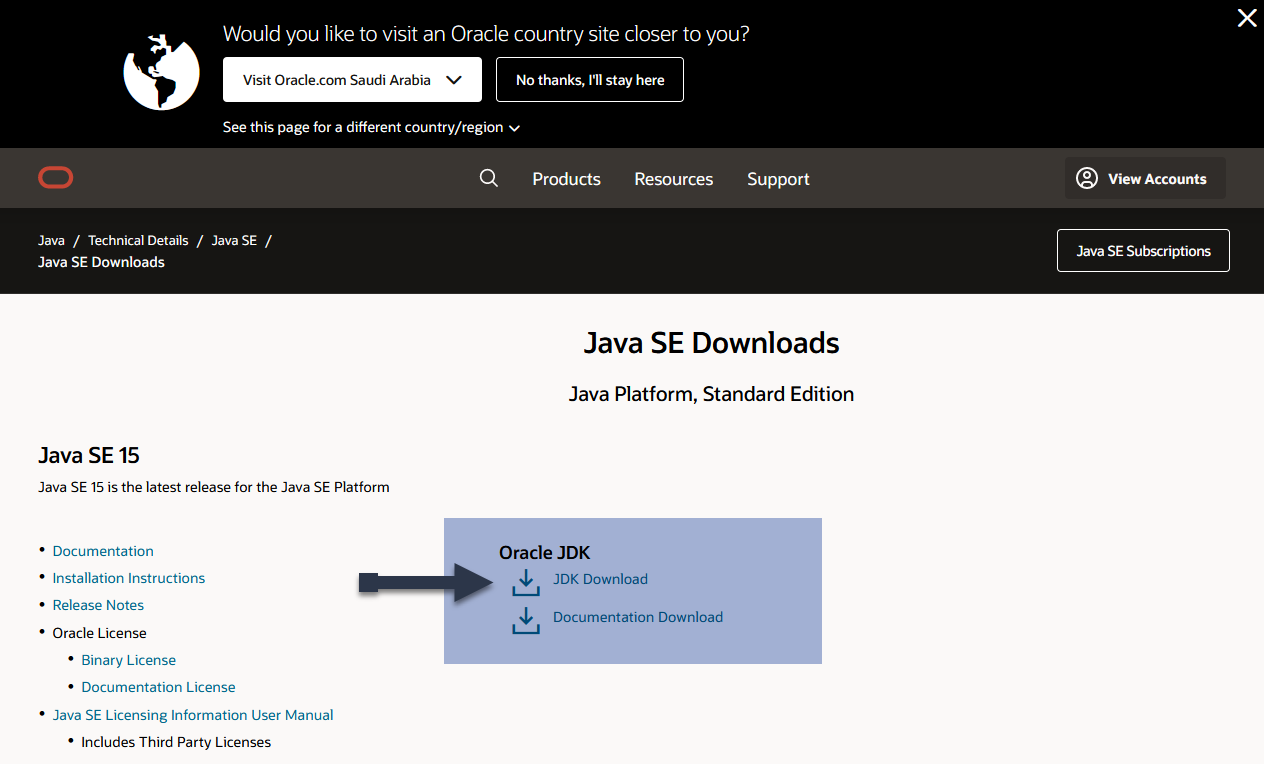Click Java Platform, Standard Edition subtitle

click(712, 394)
